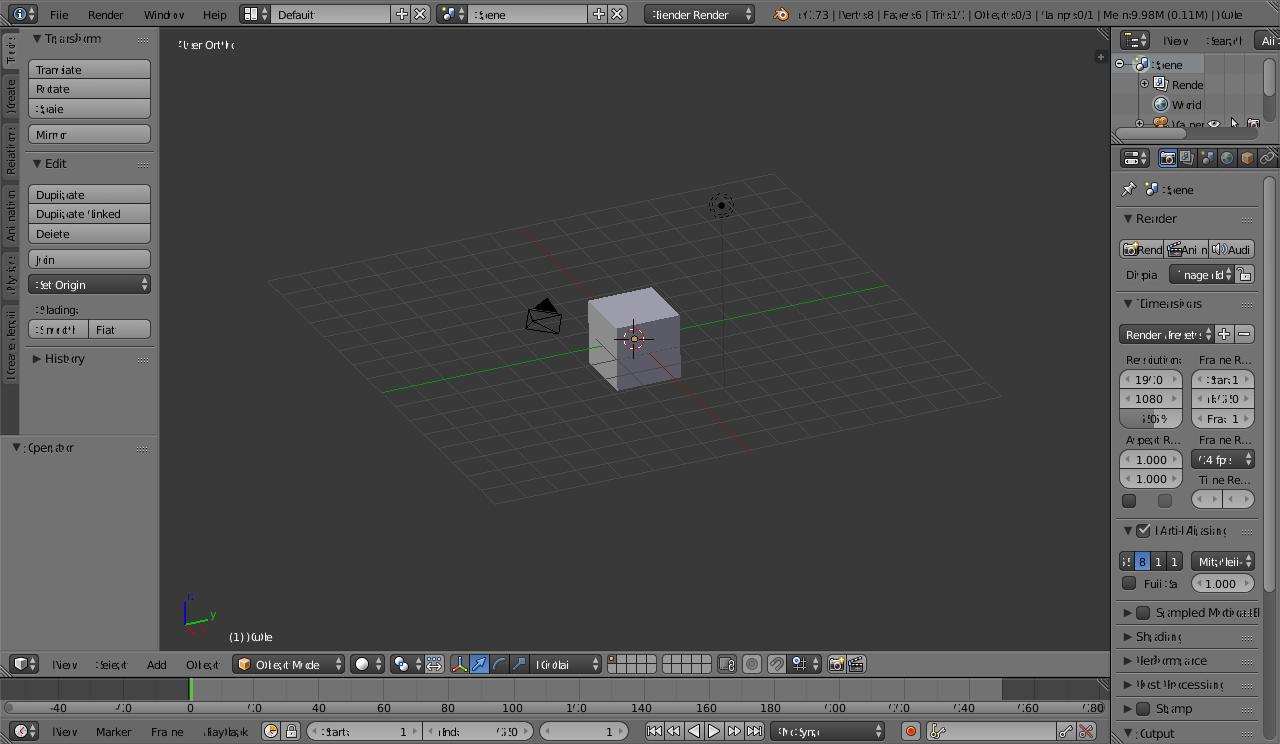The width and height of the screenshot is (1280, 744).
Task: Collapse the Transform panel
Action: click(x=37, y=39)
